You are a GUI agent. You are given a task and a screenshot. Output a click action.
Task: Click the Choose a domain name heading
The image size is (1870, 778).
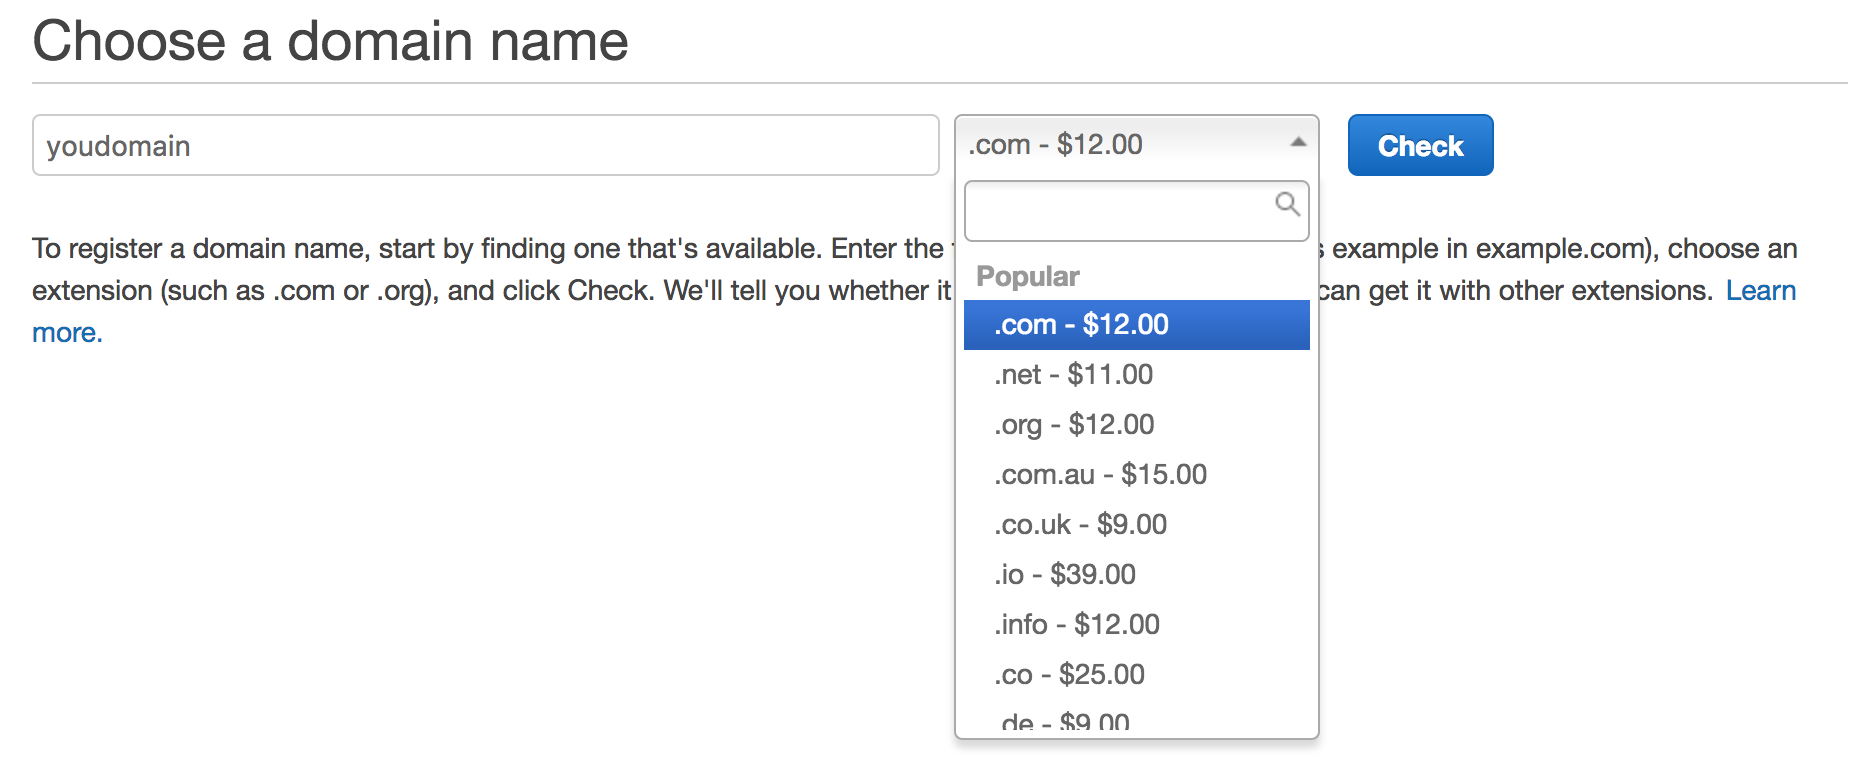330,42
